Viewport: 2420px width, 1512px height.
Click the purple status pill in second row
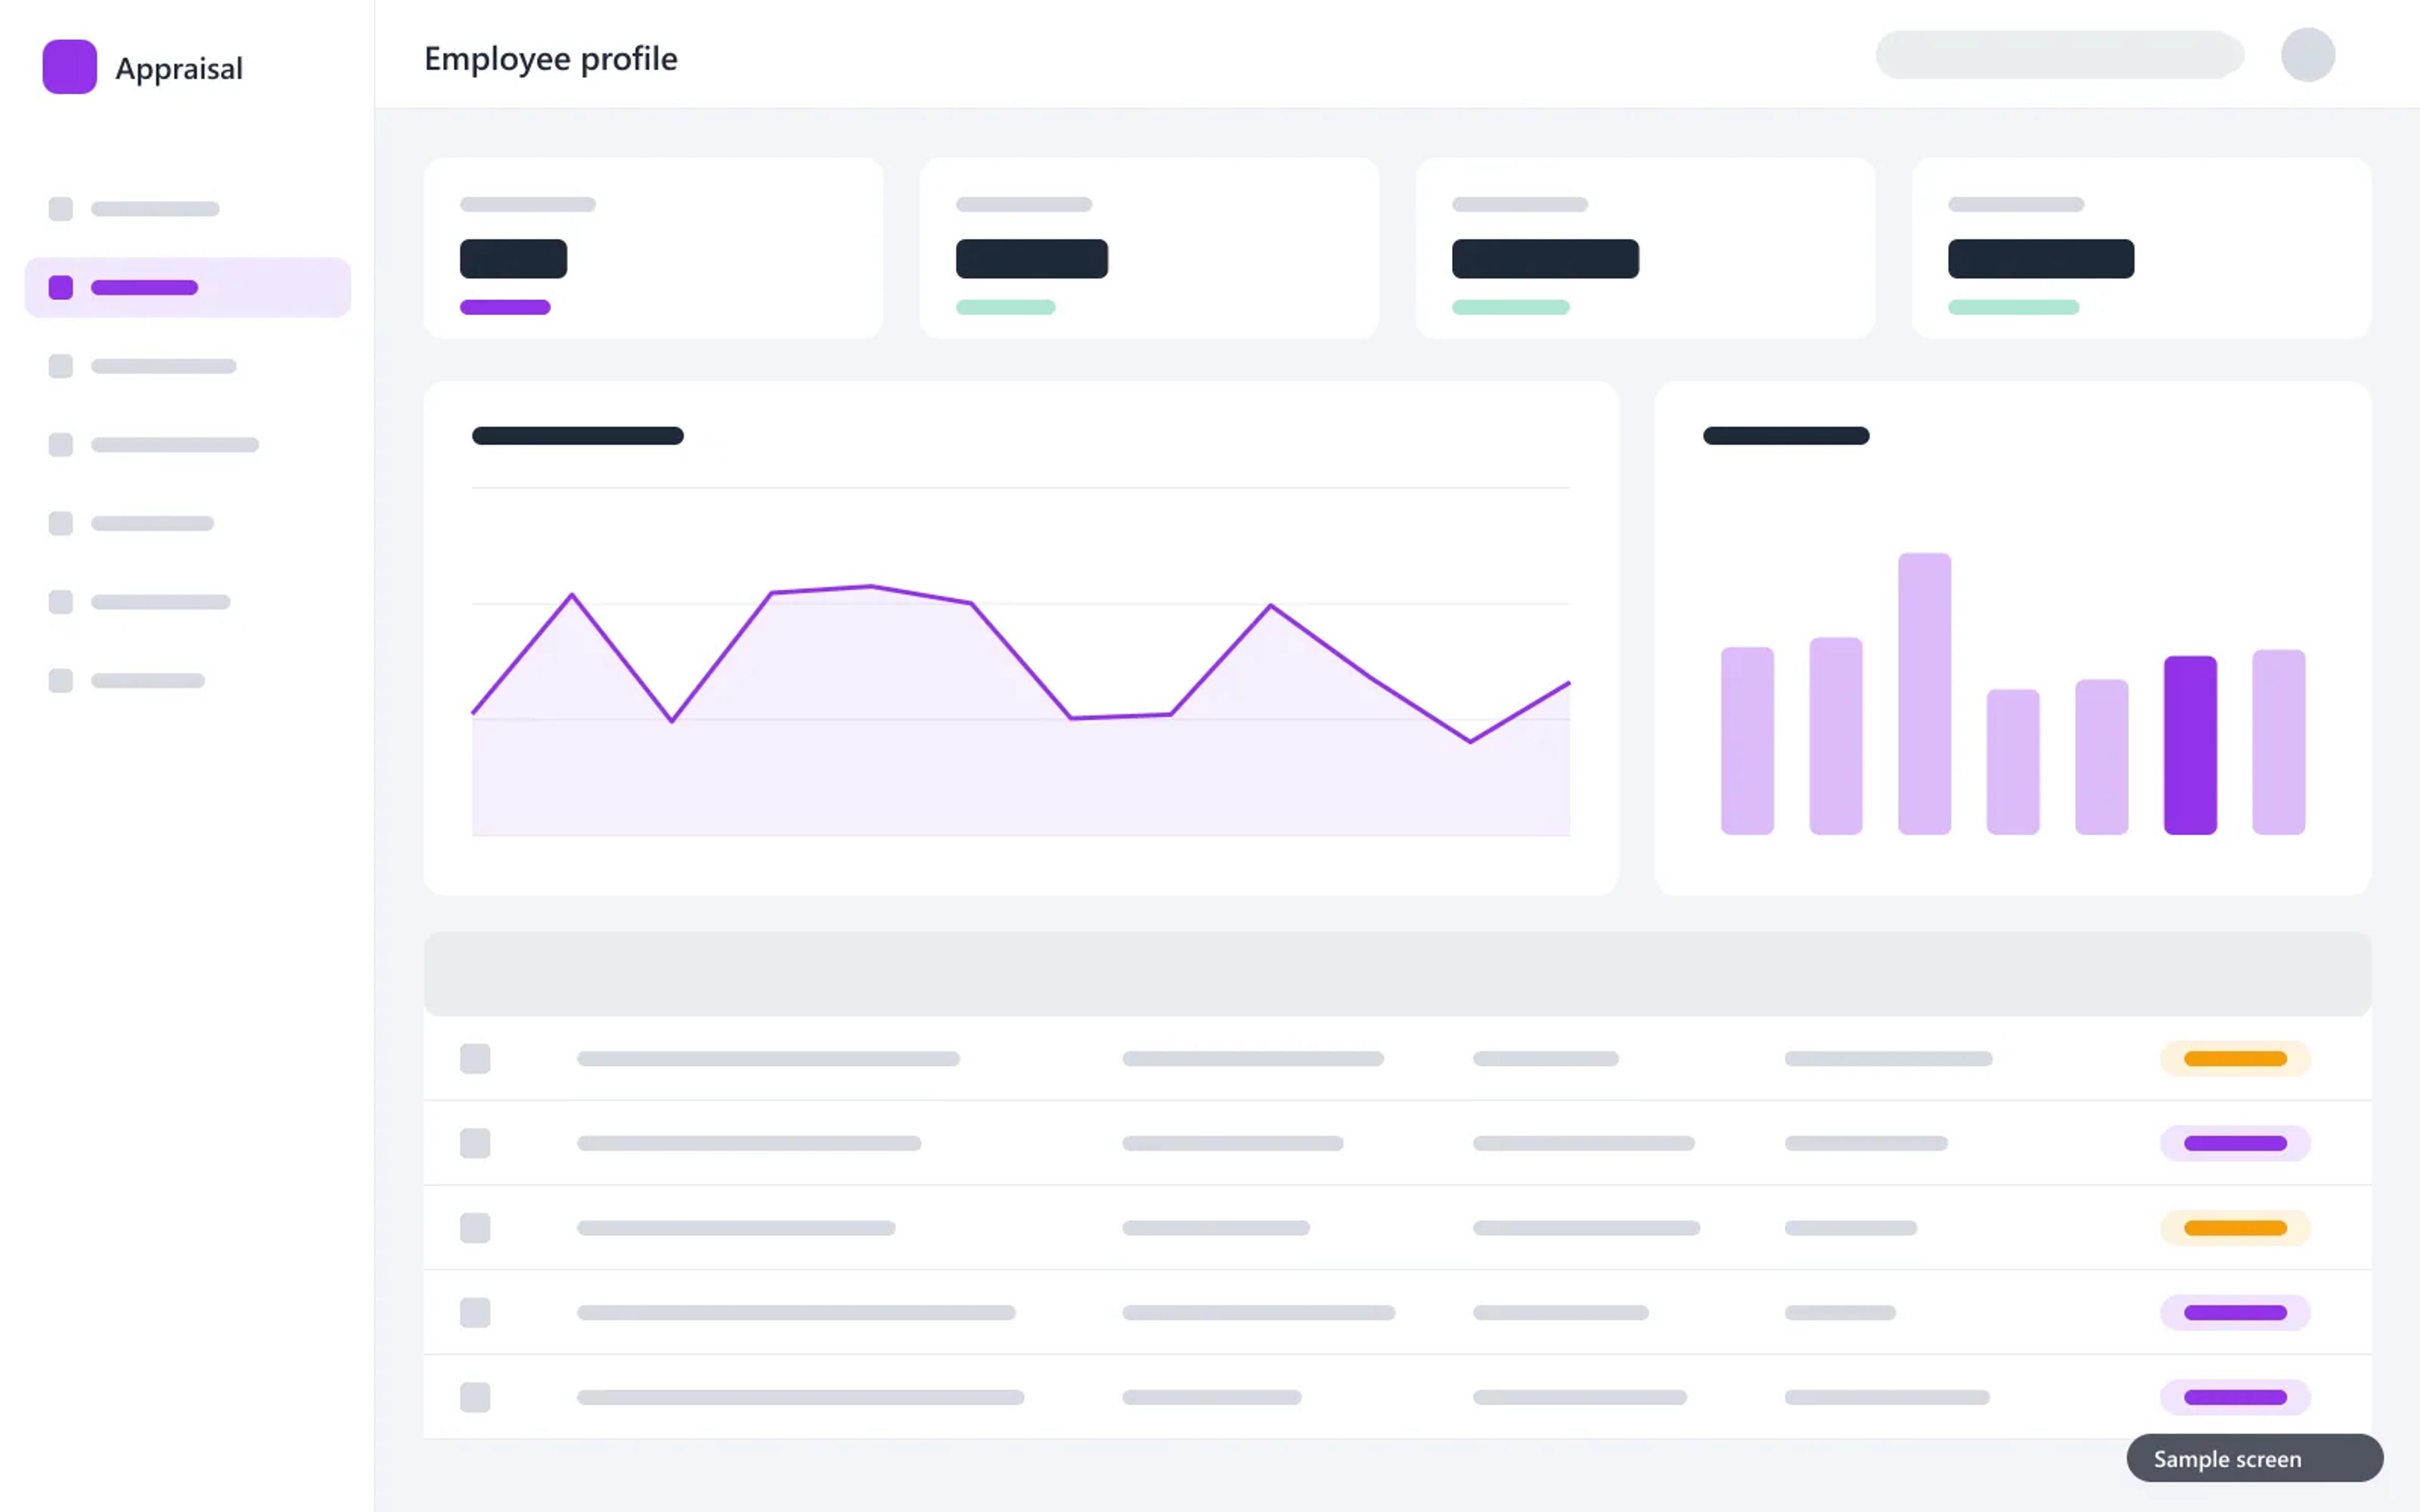click(2235, 1143)
